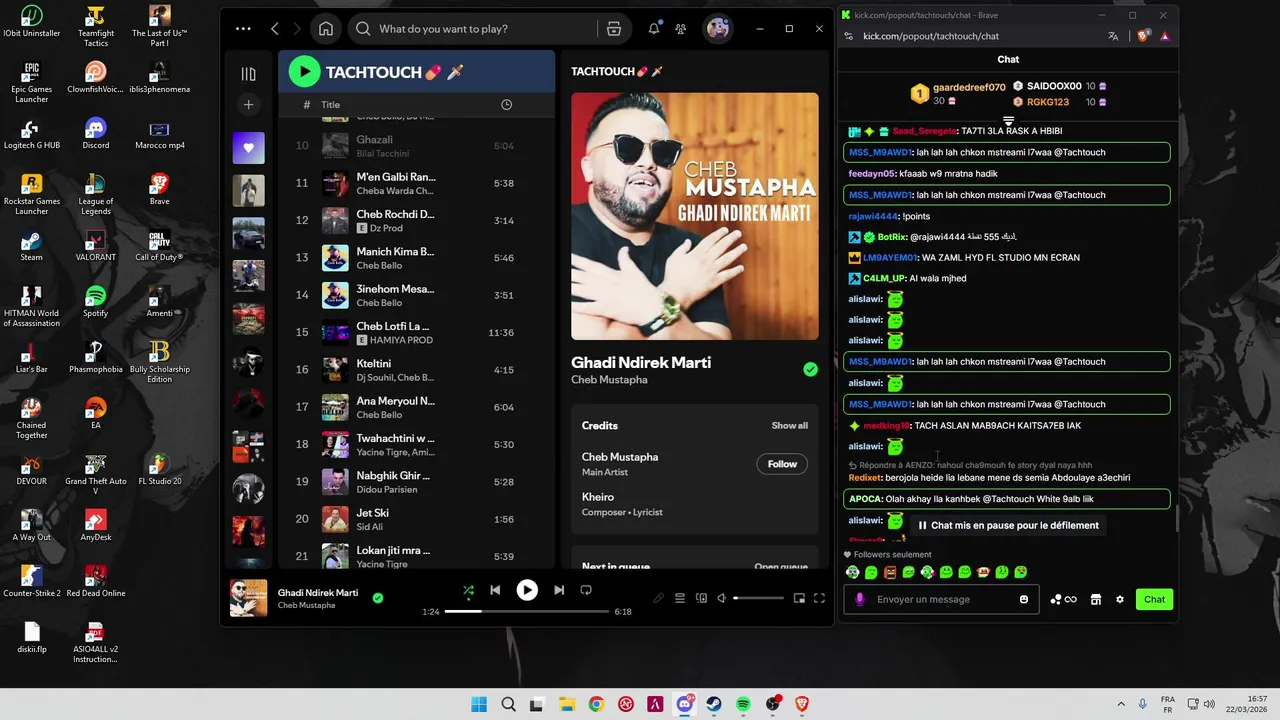Screen dimensions: 1280x720
Task: Toggle saved checkmark in bottom player bar
Action: tap(378, 598)
